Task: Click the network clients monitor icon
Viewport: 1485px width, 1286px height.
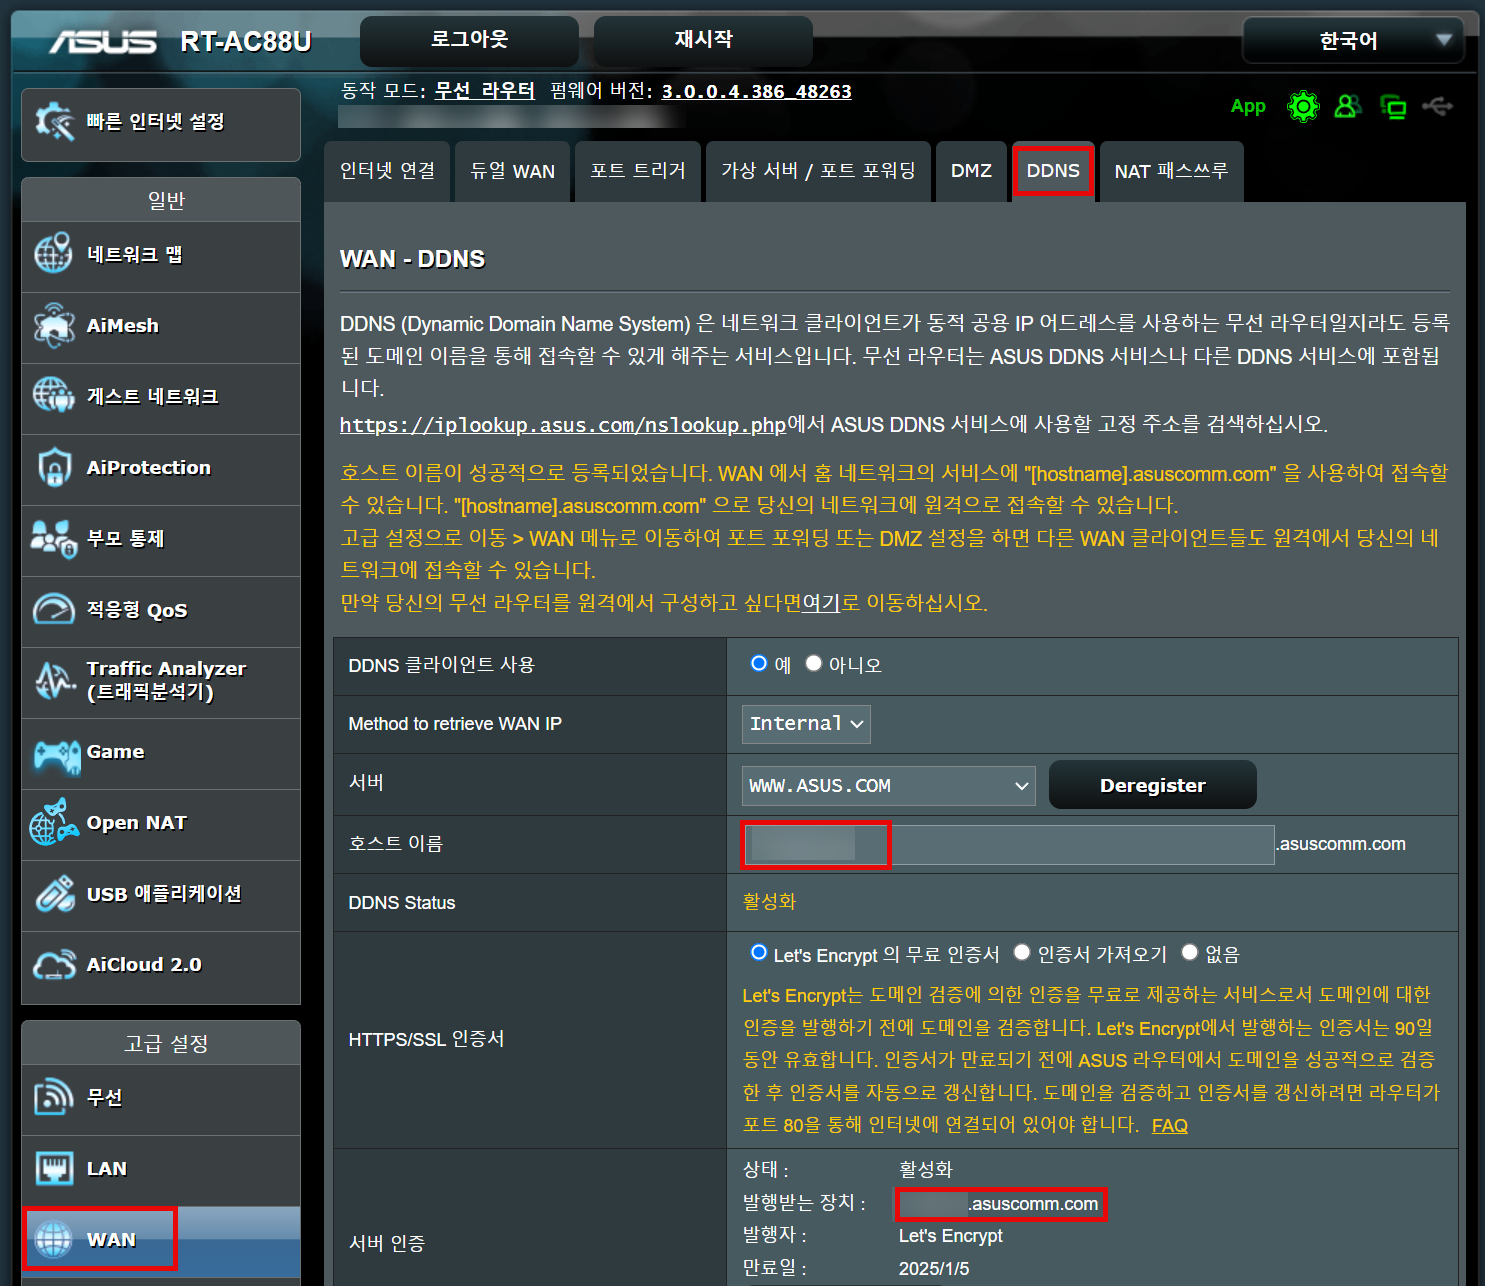Action: pyautogui.click(x=1393, y=106)
